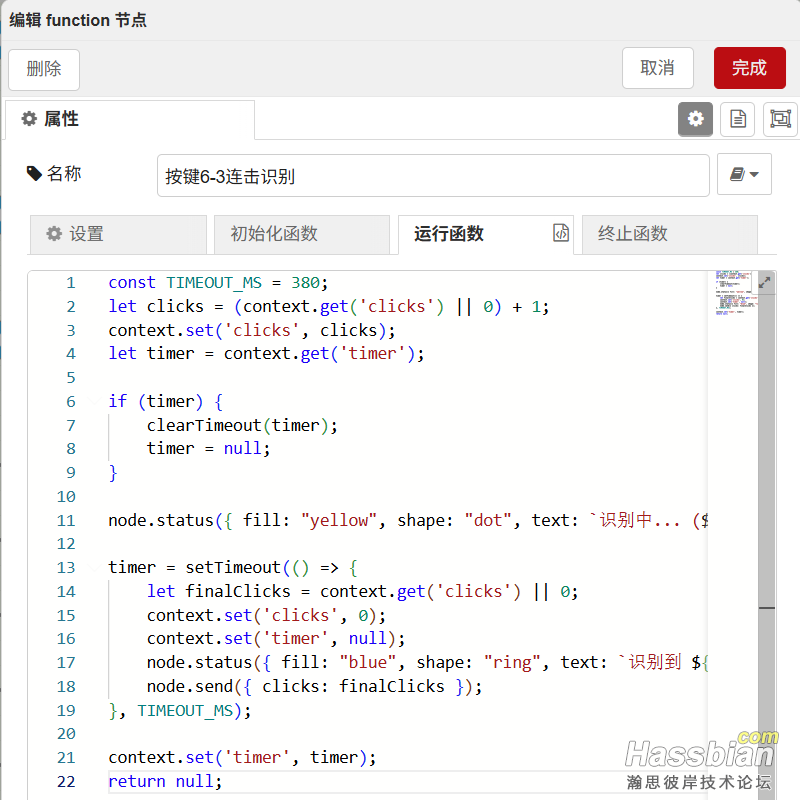The width and height of the screenshot is (800, 800).
Task: Click the line "context.set('clicks', 0);"
Action: pyautogui.click(x=266, y=616)
